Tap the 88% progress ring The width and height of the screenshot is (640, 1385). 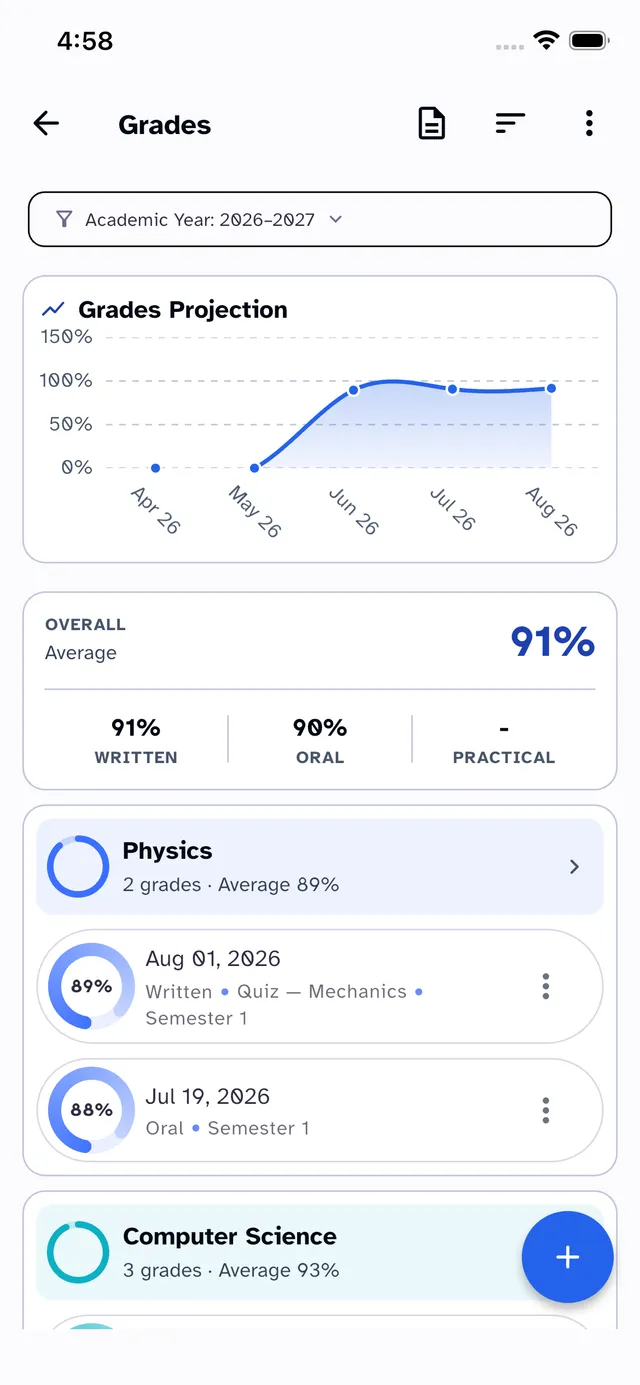pos(91,1110)
